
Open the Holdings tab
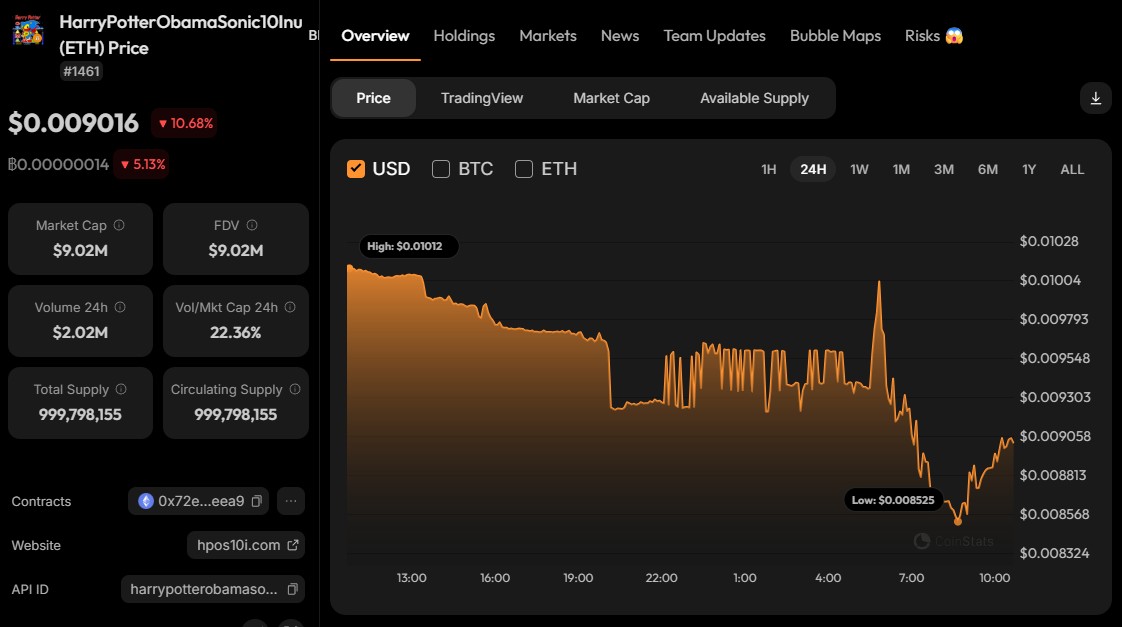click(x=464, y=36)
